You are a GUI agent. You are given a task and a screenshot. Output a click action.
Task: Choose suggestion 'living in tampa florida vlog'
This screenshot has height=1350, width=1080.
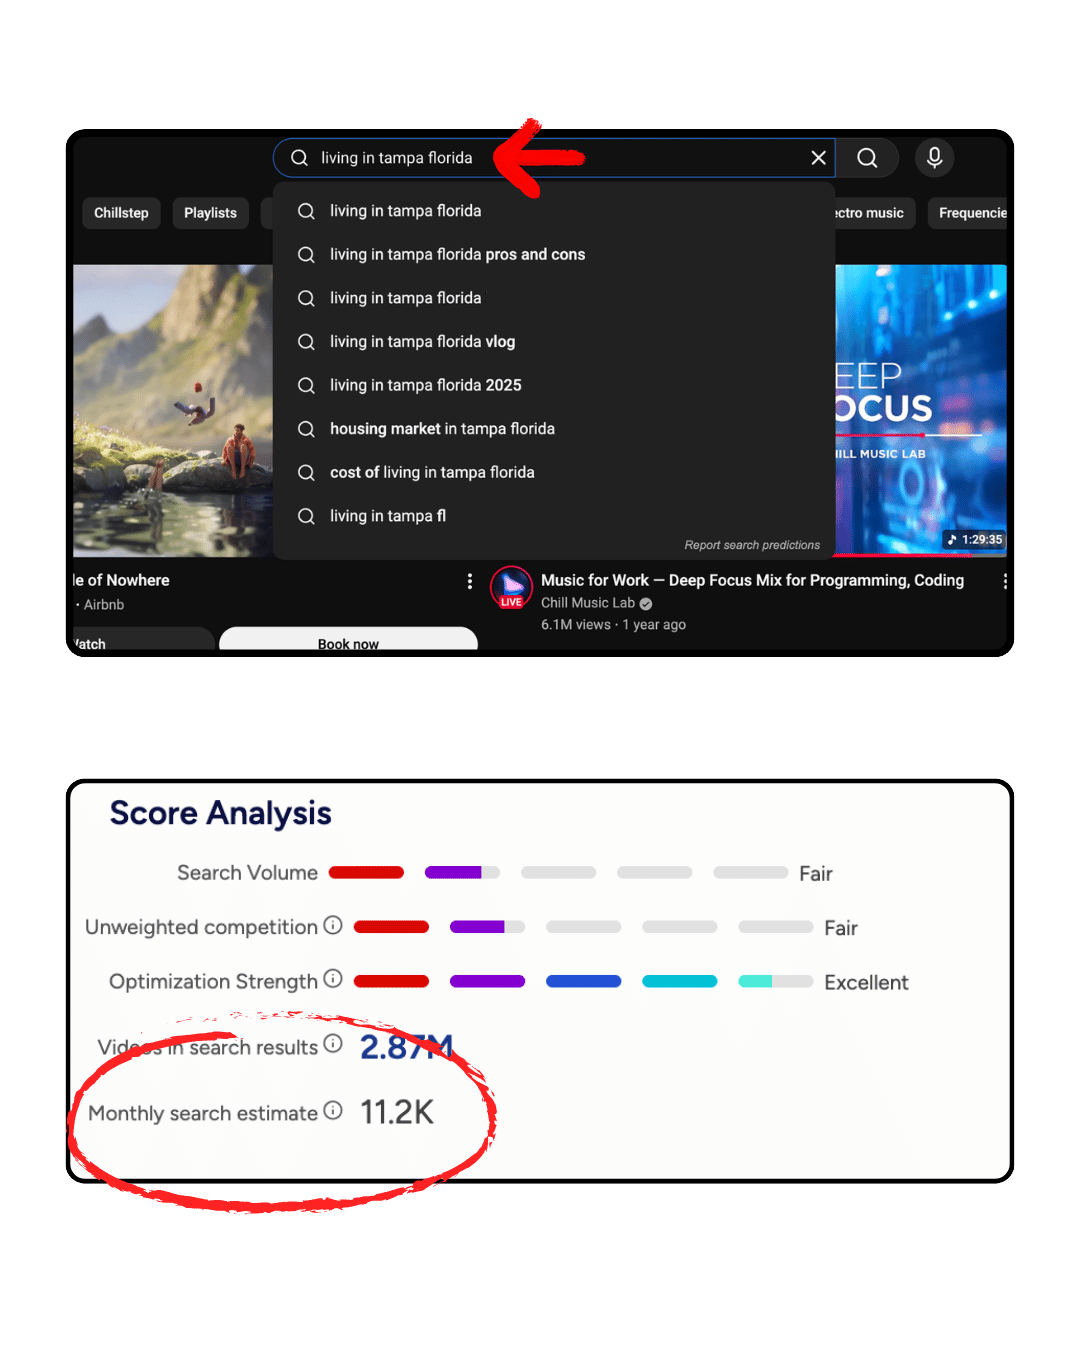[x=422, y=342]
